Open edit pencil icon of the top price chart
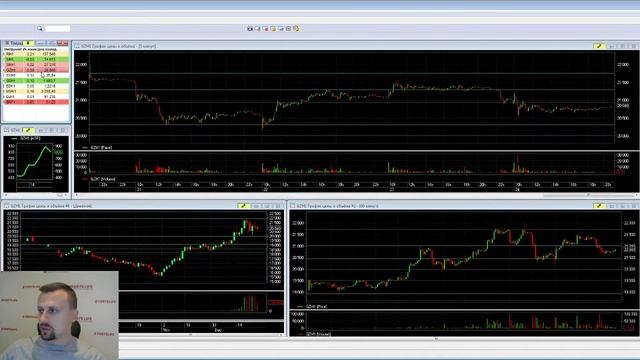Image resolution: width=640 pixels, height=360 pixels. [x=599, y=46]
